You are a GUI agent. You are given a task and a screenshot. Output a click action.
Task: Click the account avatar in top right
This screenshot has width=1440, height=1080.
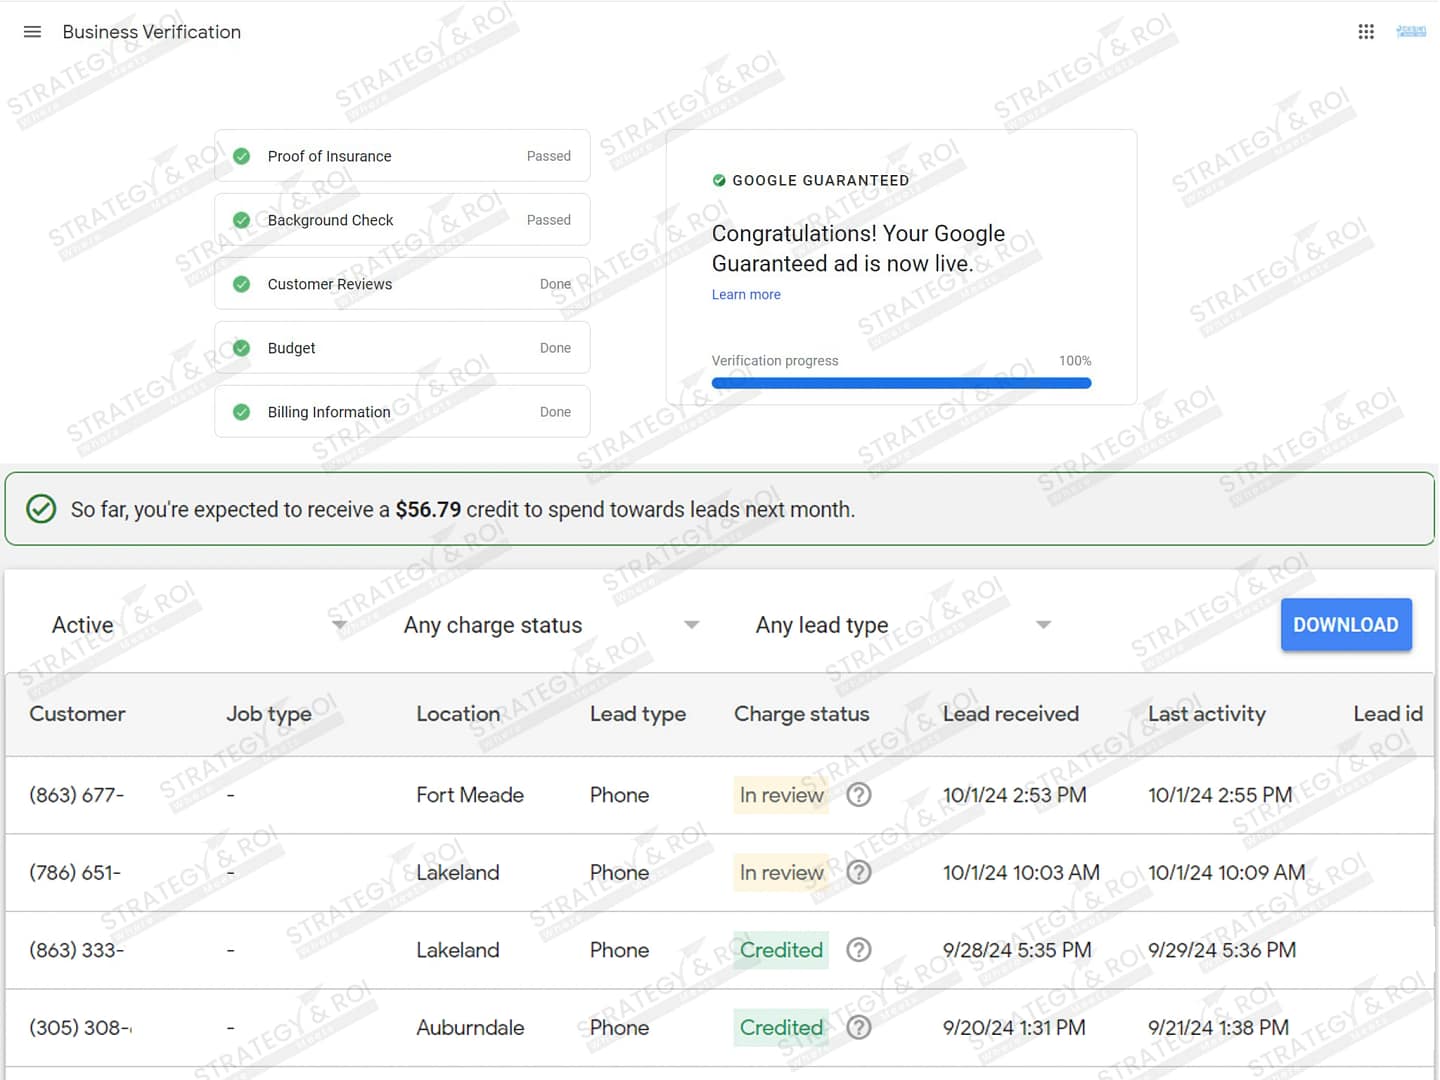click(x=1411, y=32)
